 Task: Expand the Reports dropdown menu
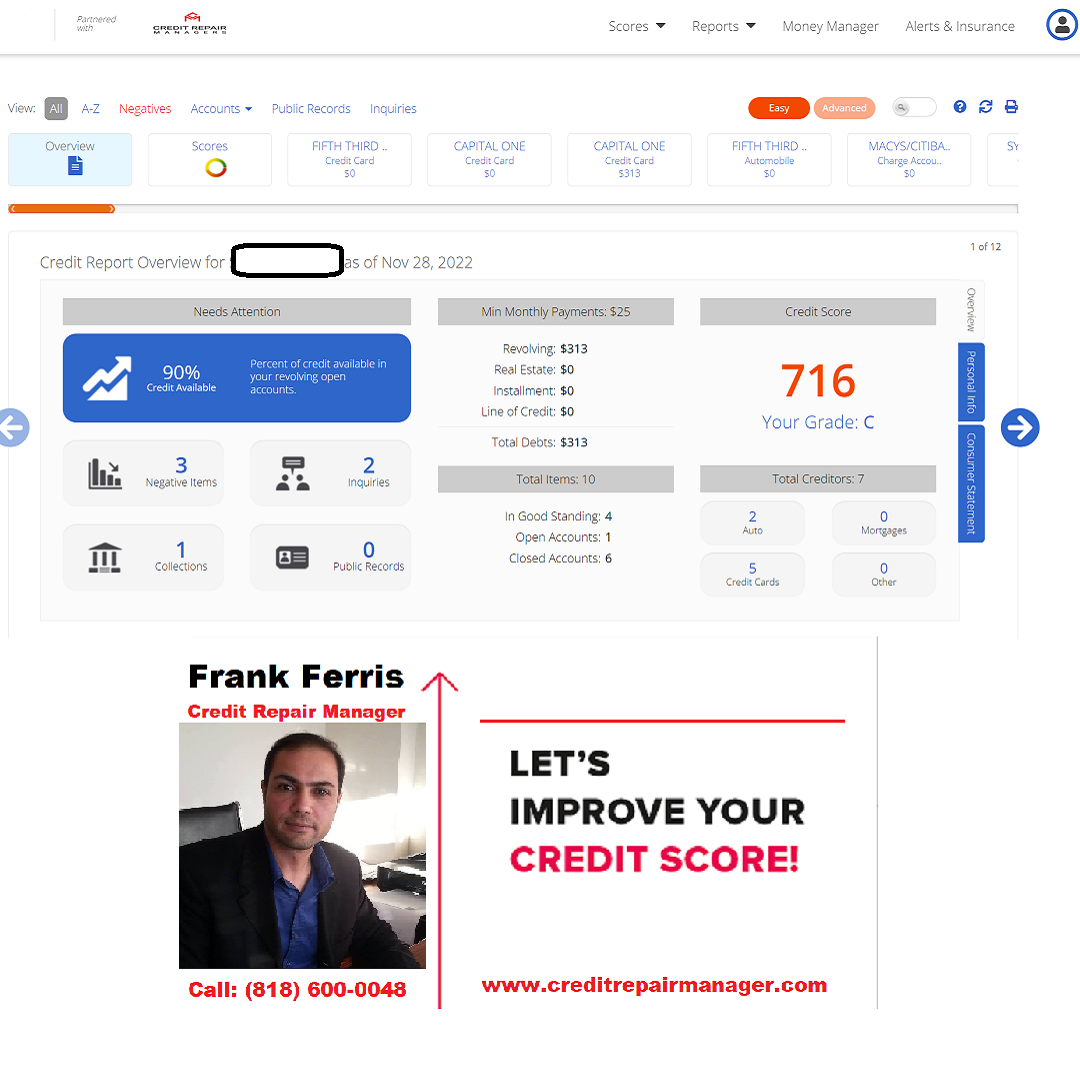pyautogui.click(x=723, y=26)
